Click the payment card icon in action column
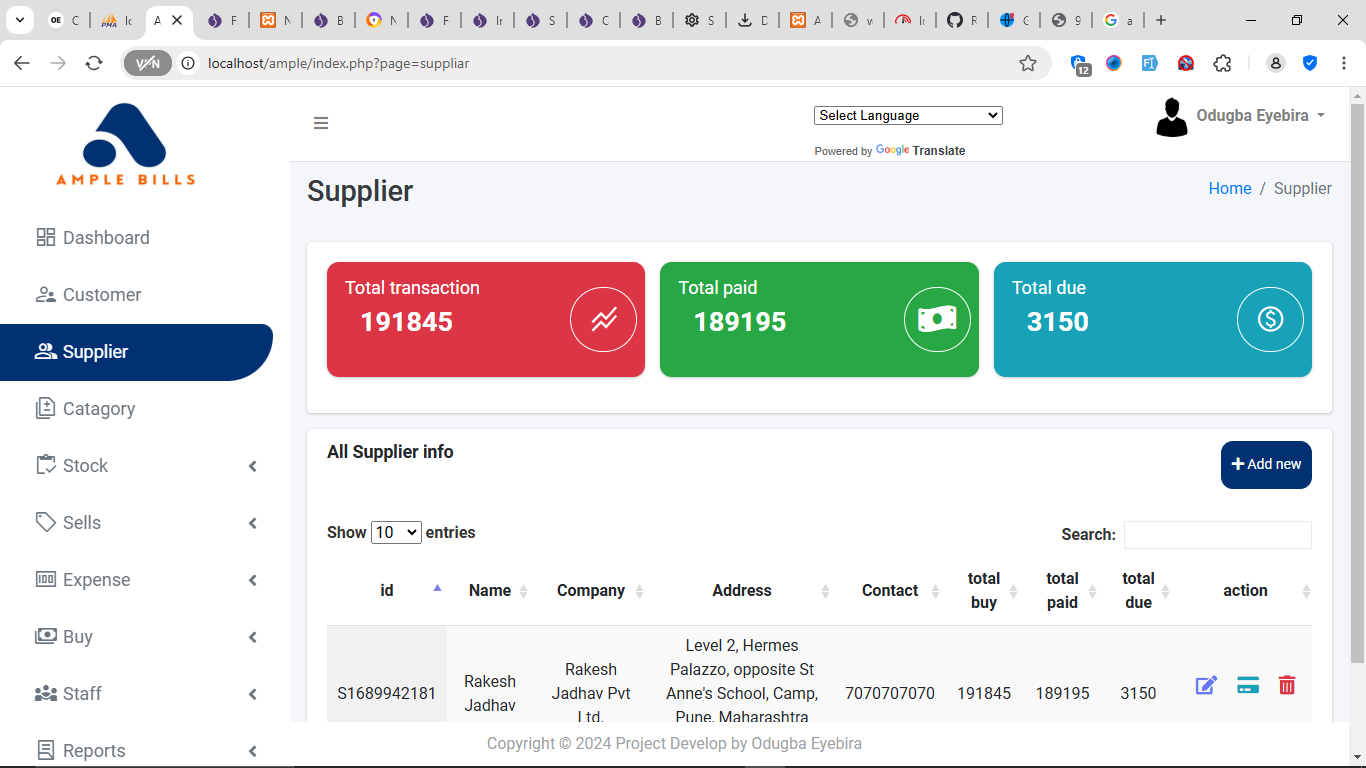Image resolution: width=1366 pixels, height=768 pixels. (x=1247, y=685)
